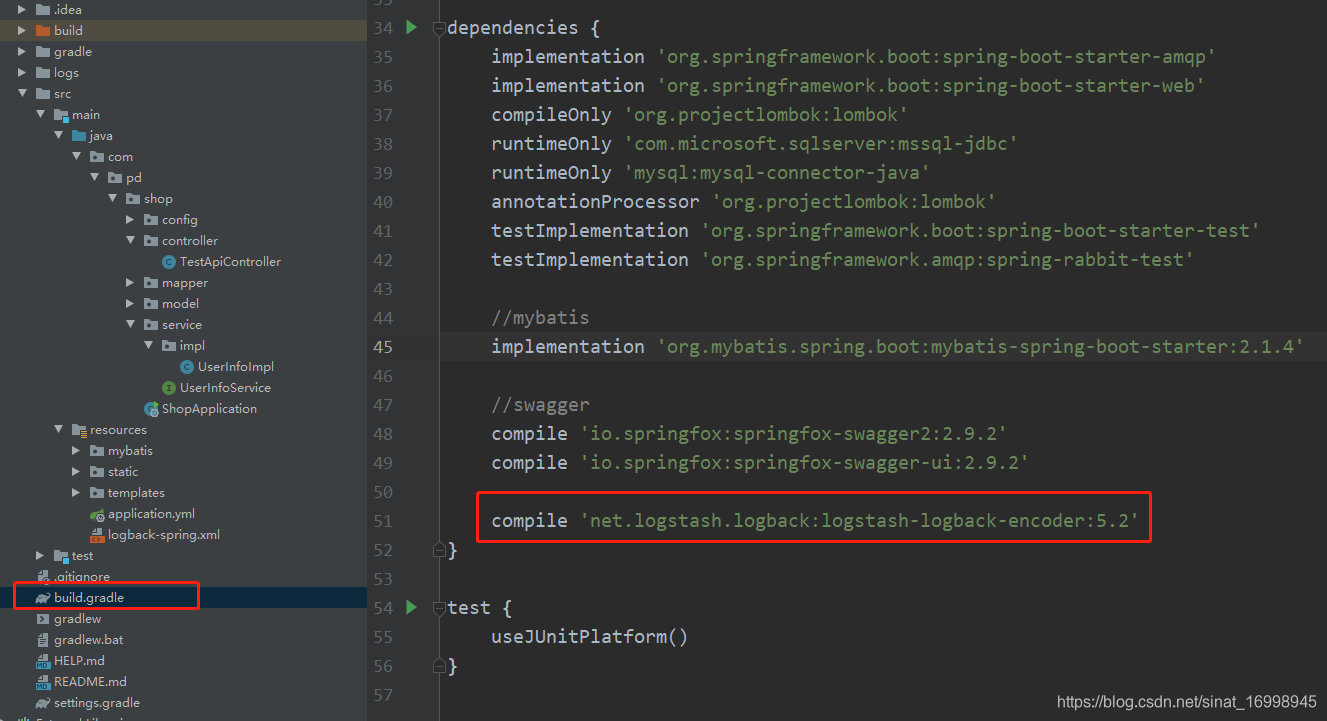Click the gradle folder icon
The width and height of the screenshot is (1327, 721).
43,51
